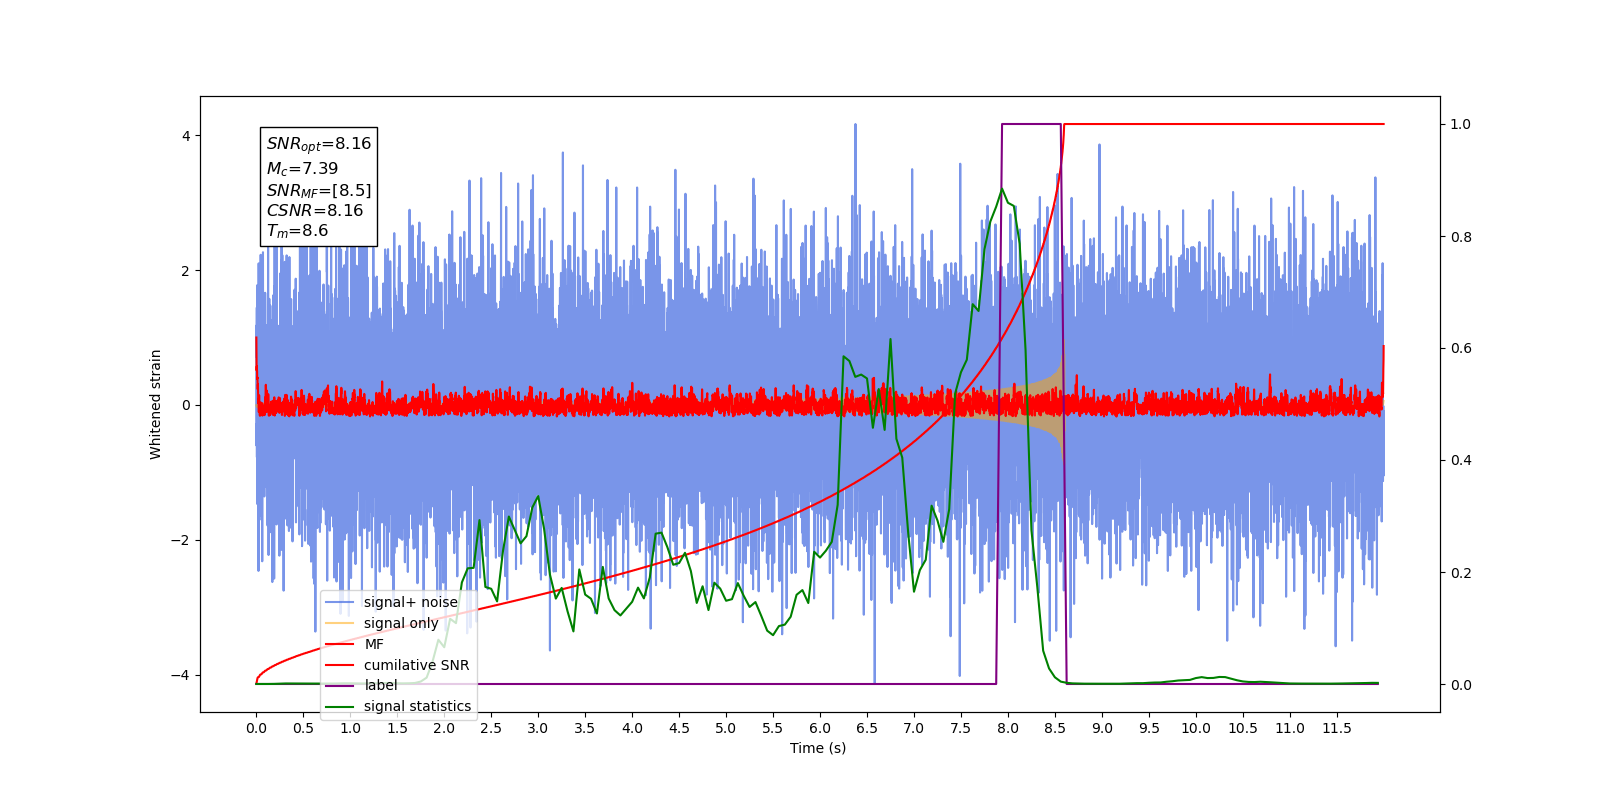This screenshot has width=1600, height=800.
Task: Click the red cumulative SNR plateau at 1.0
Action: [x=1224, y=124]
